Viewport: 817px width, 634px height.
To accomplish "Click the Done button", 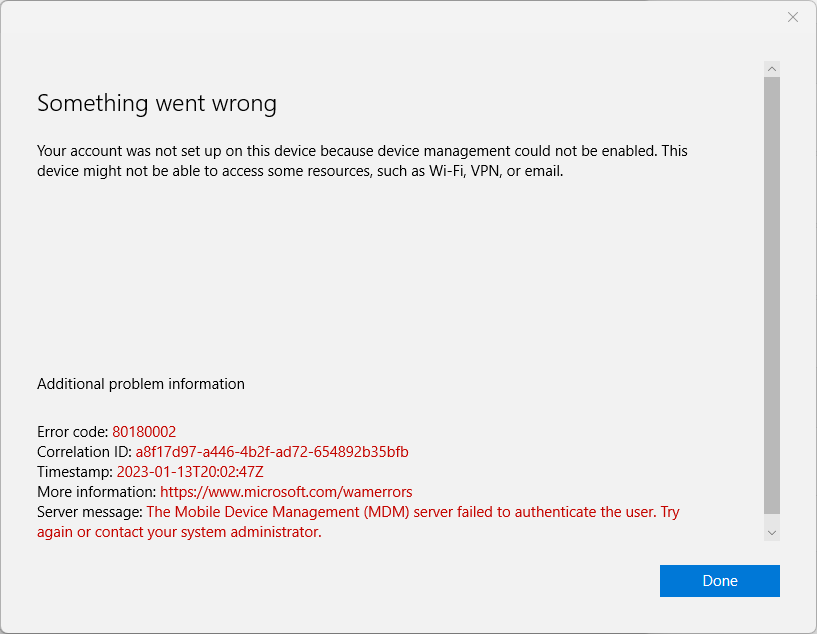I will (x=719, y=581).
